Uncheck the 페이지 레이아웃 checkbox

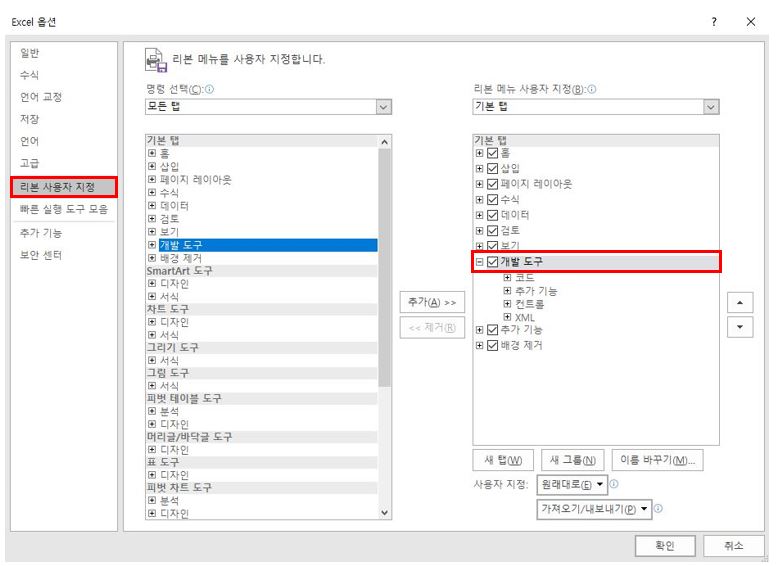click(492, 184)
